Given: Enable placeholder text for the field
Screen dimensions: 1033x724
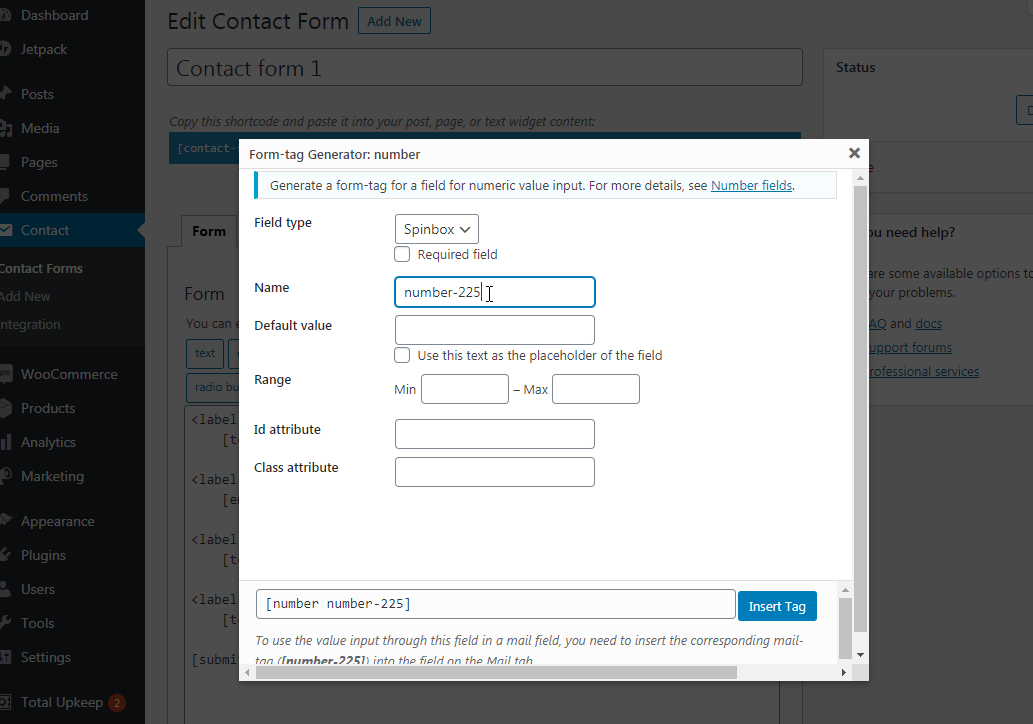Looking at the screenshot, I should tap(402, 355).
